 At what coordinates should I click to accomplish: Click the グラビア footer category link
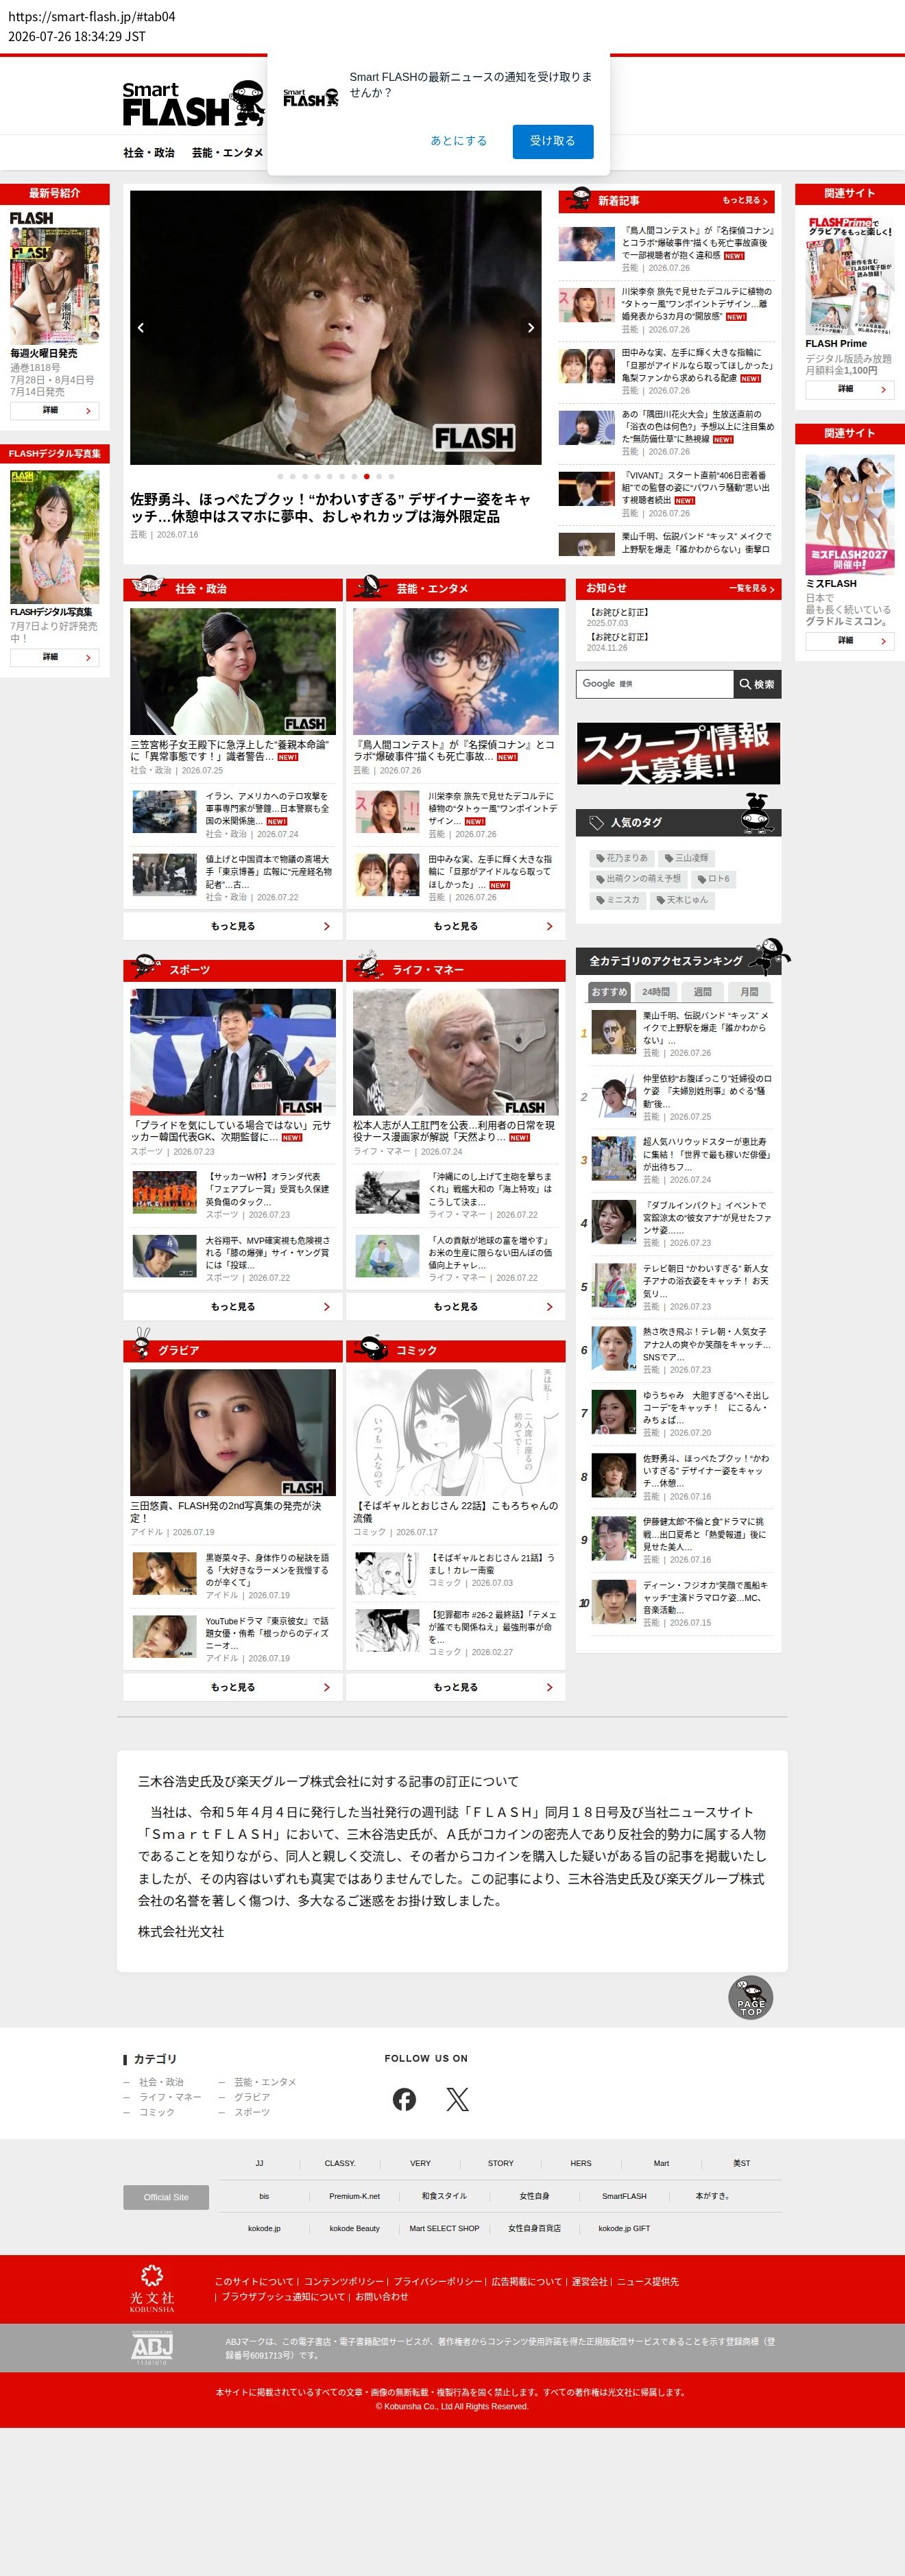252,2097
